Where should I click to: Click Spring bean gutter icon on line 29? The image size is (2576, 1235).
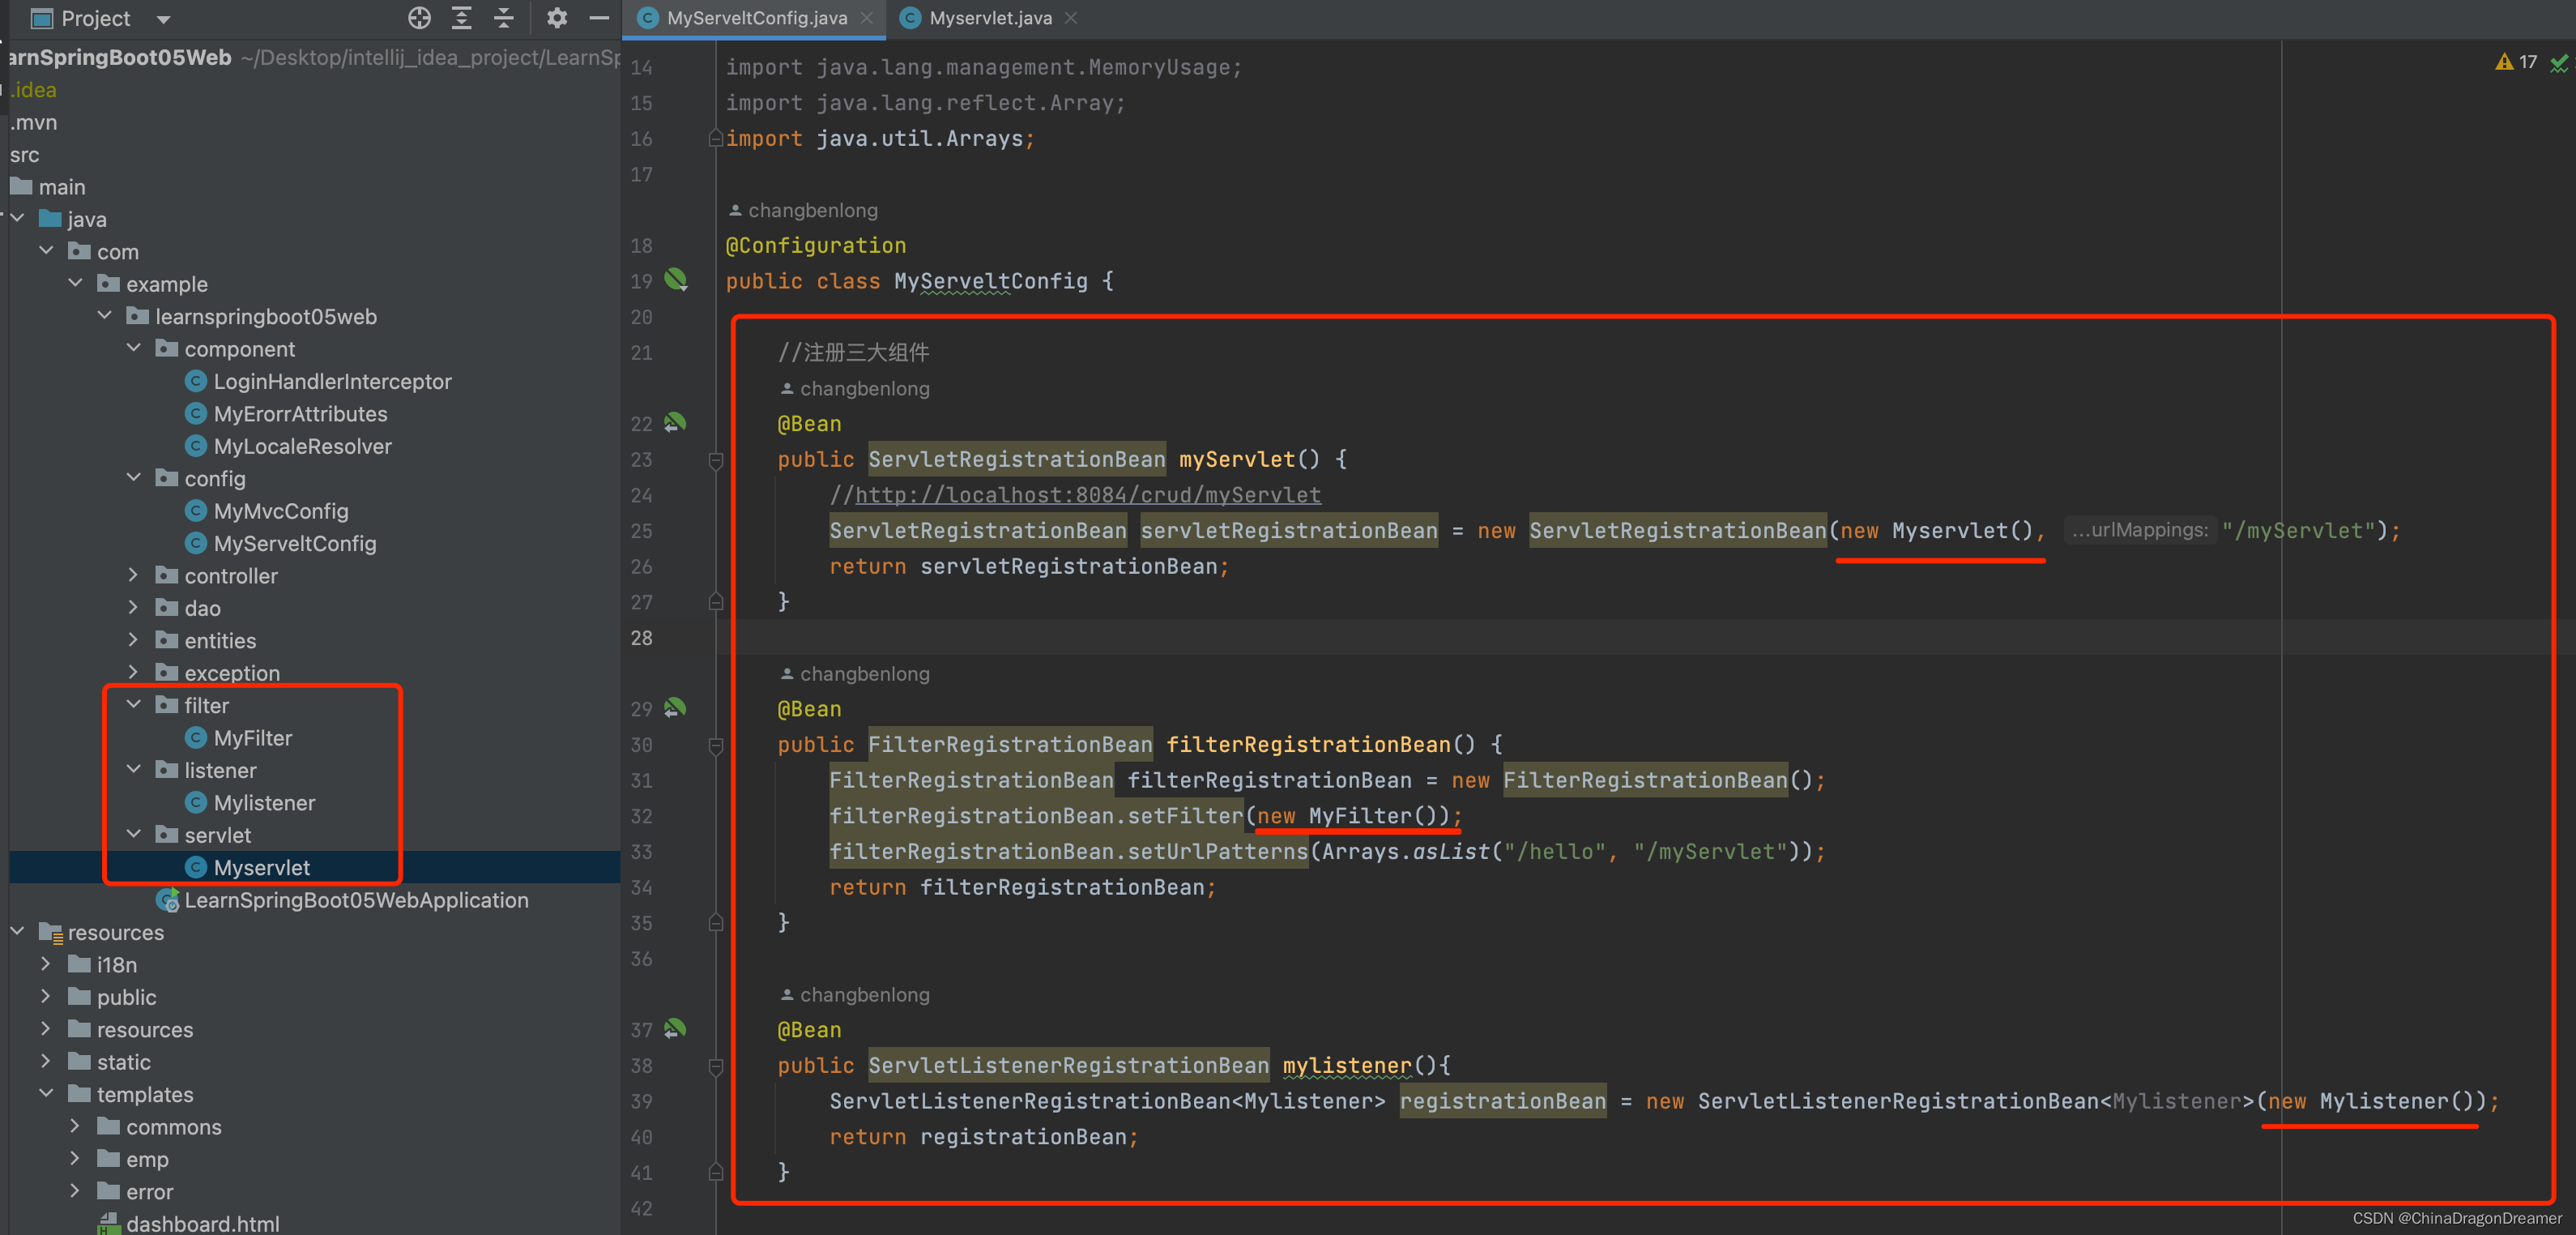676,708
